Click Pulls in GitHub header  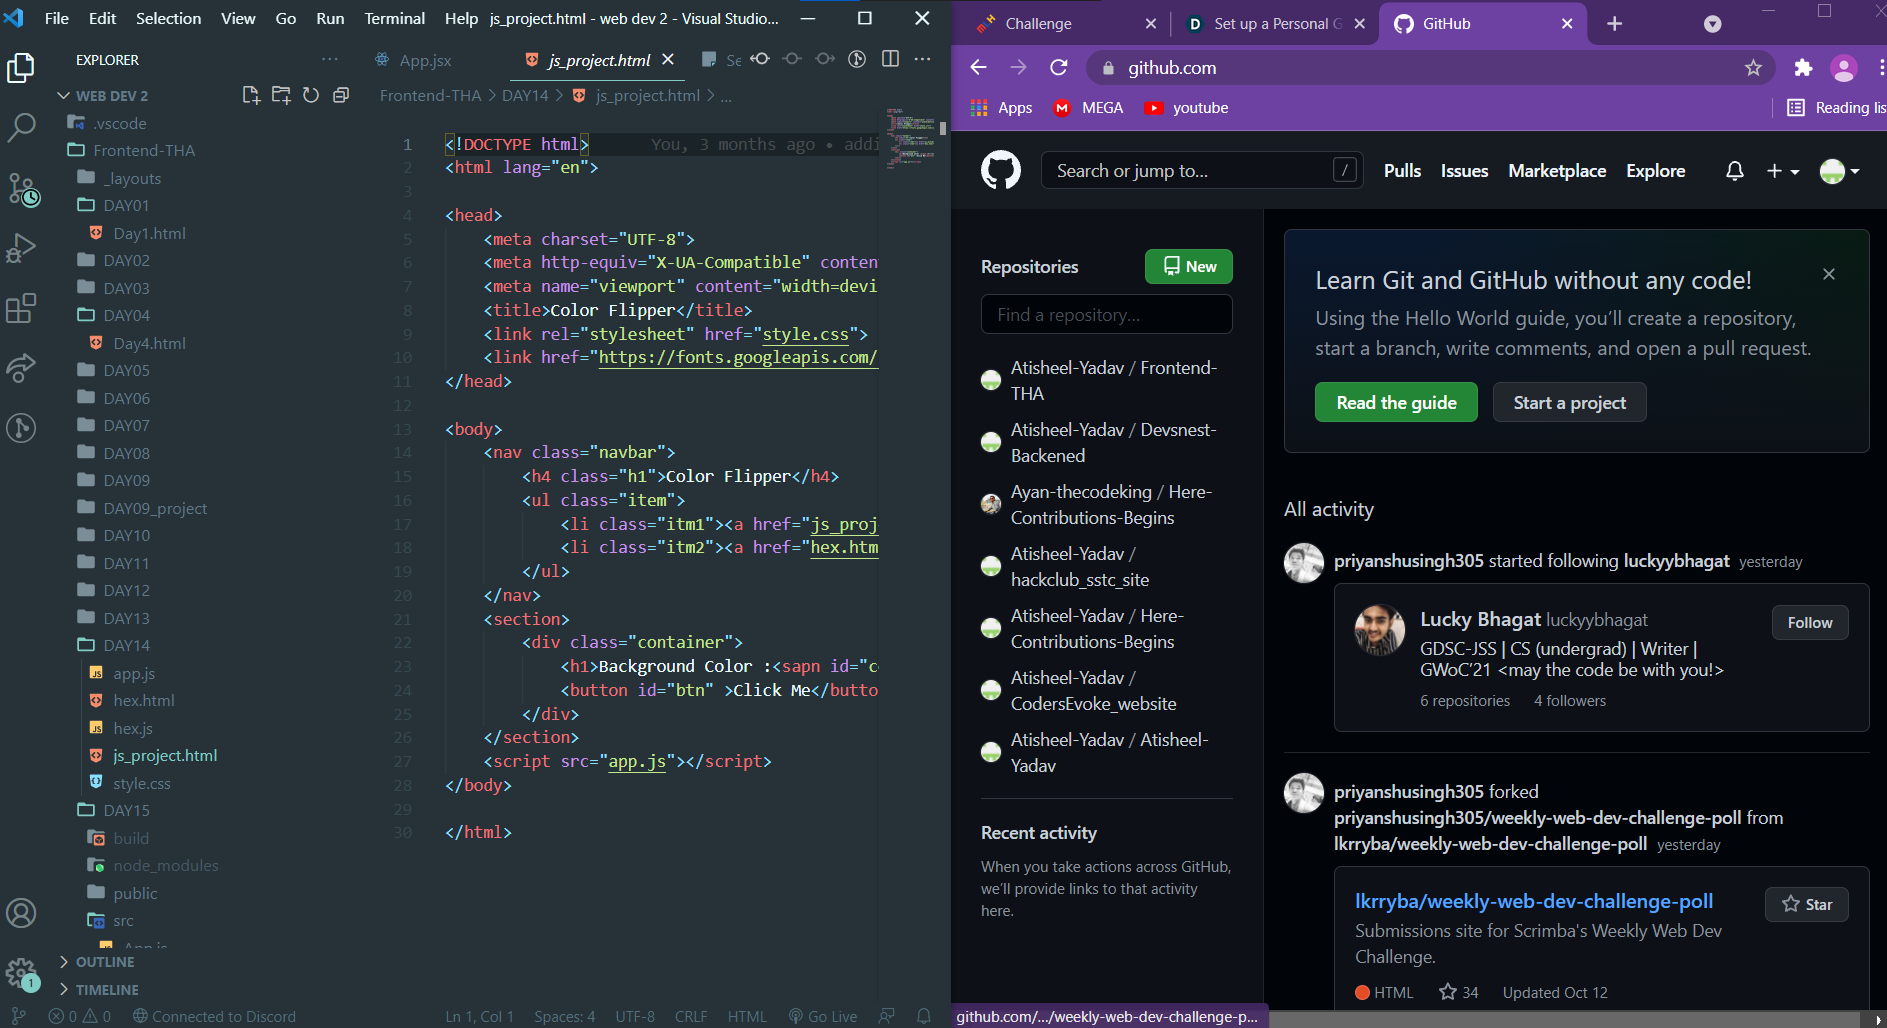pyautogui.click(x=1402, y=171)
